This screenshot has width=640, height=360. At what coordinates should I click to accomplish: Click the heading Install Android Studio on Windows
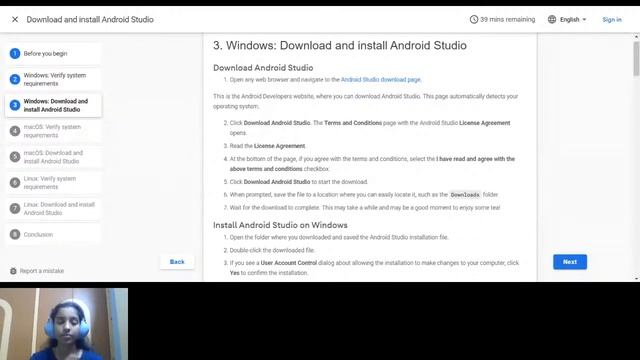(280, 225)
